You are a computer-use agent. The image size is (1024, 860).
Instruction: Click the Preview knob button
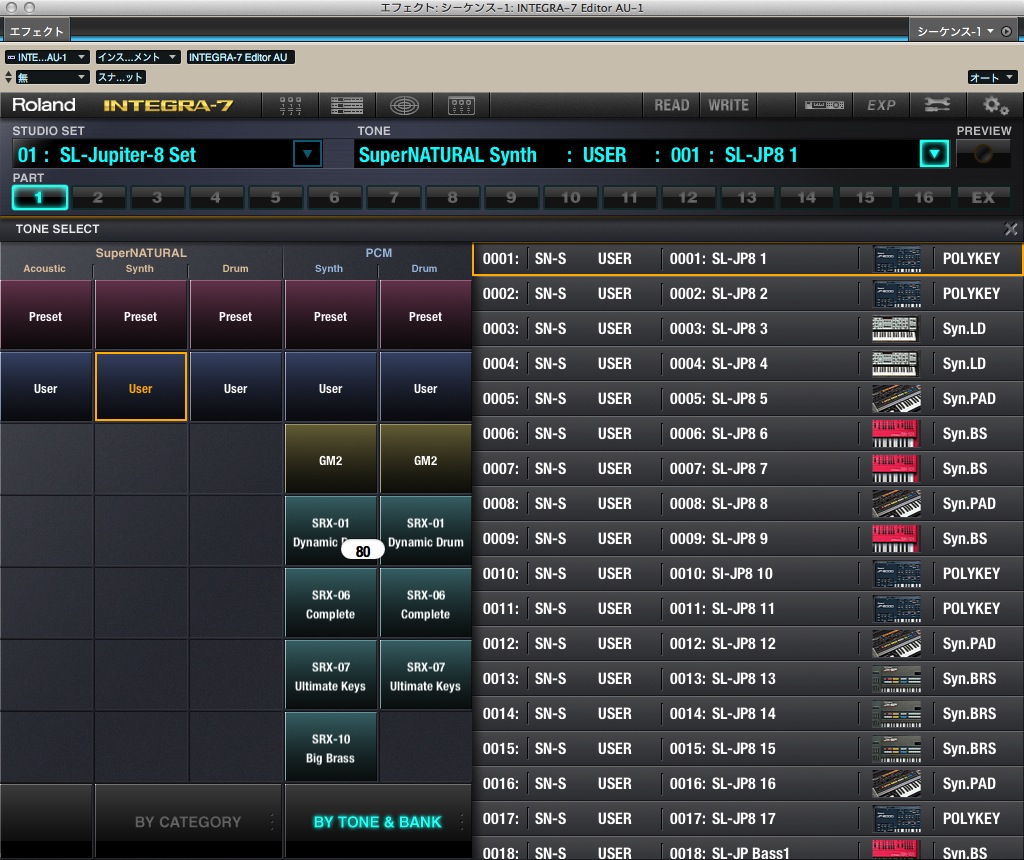[983, 154]
